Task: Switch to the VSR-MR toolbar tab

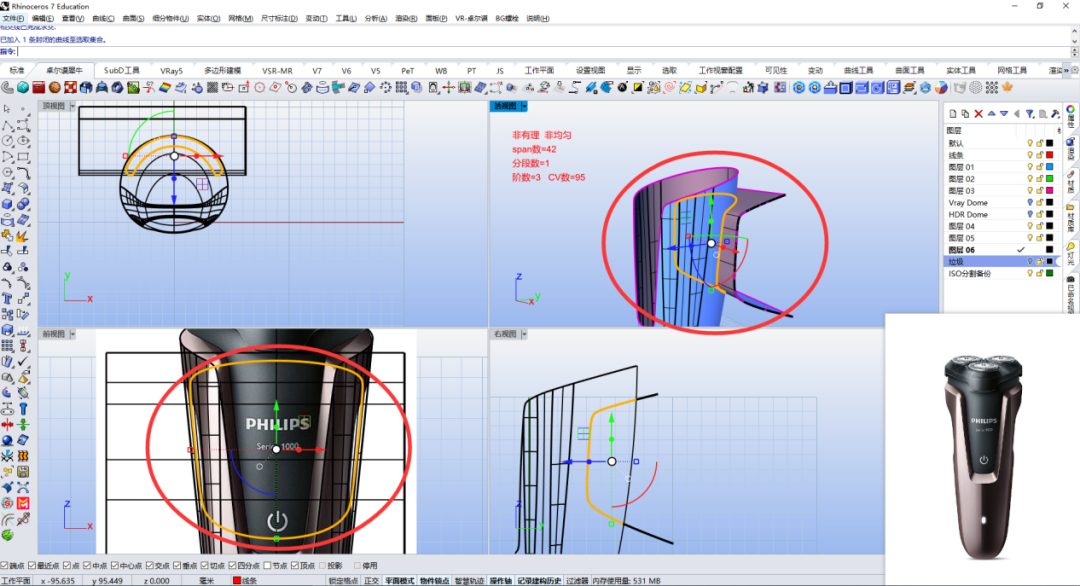Action: tap(277, 70)
